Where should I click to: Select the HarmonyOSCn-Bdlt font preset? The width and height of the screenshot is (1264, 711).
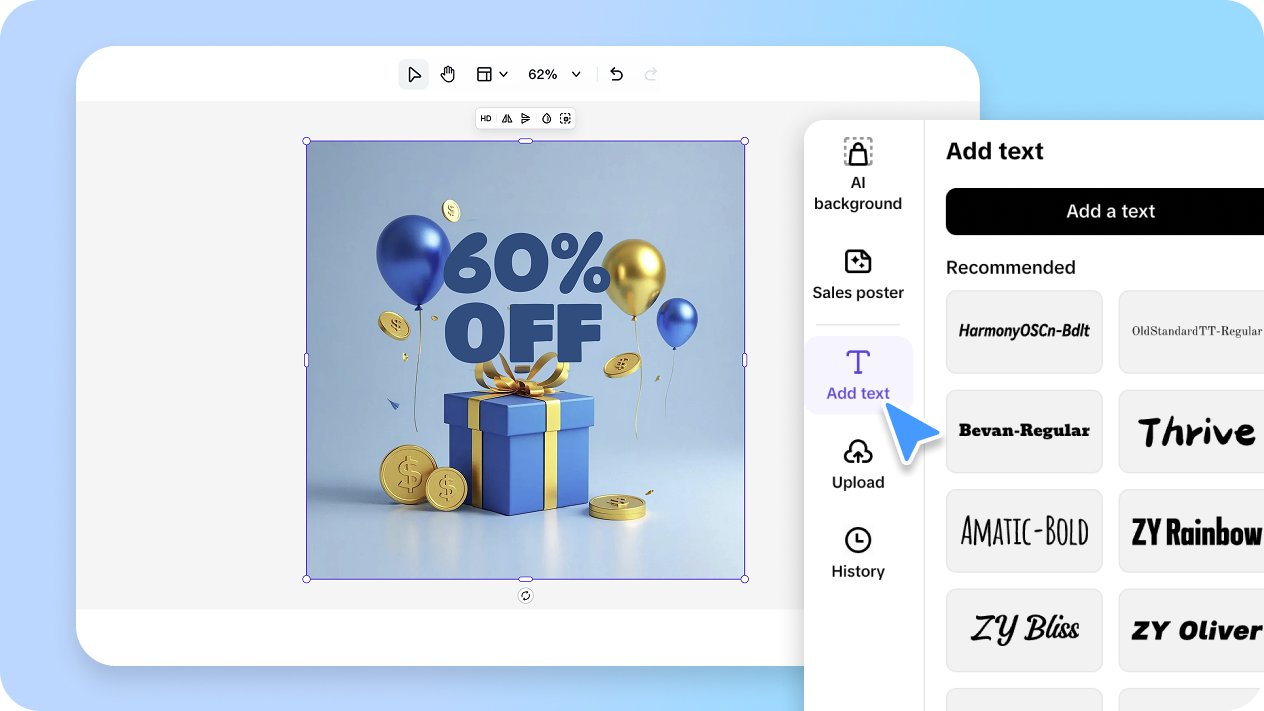point(1024,331)
